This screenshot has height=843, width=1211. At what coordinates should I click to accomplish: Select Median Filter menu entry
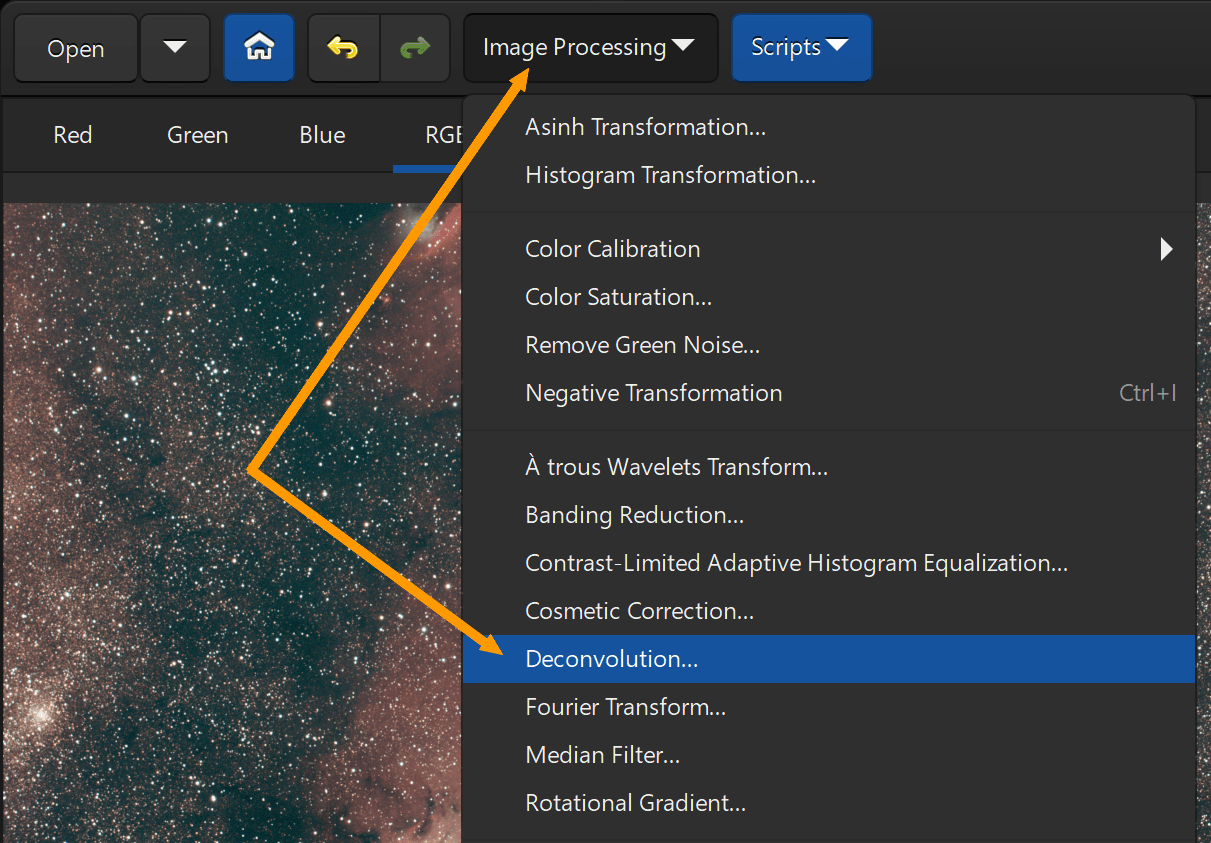(x=602, y=755)
